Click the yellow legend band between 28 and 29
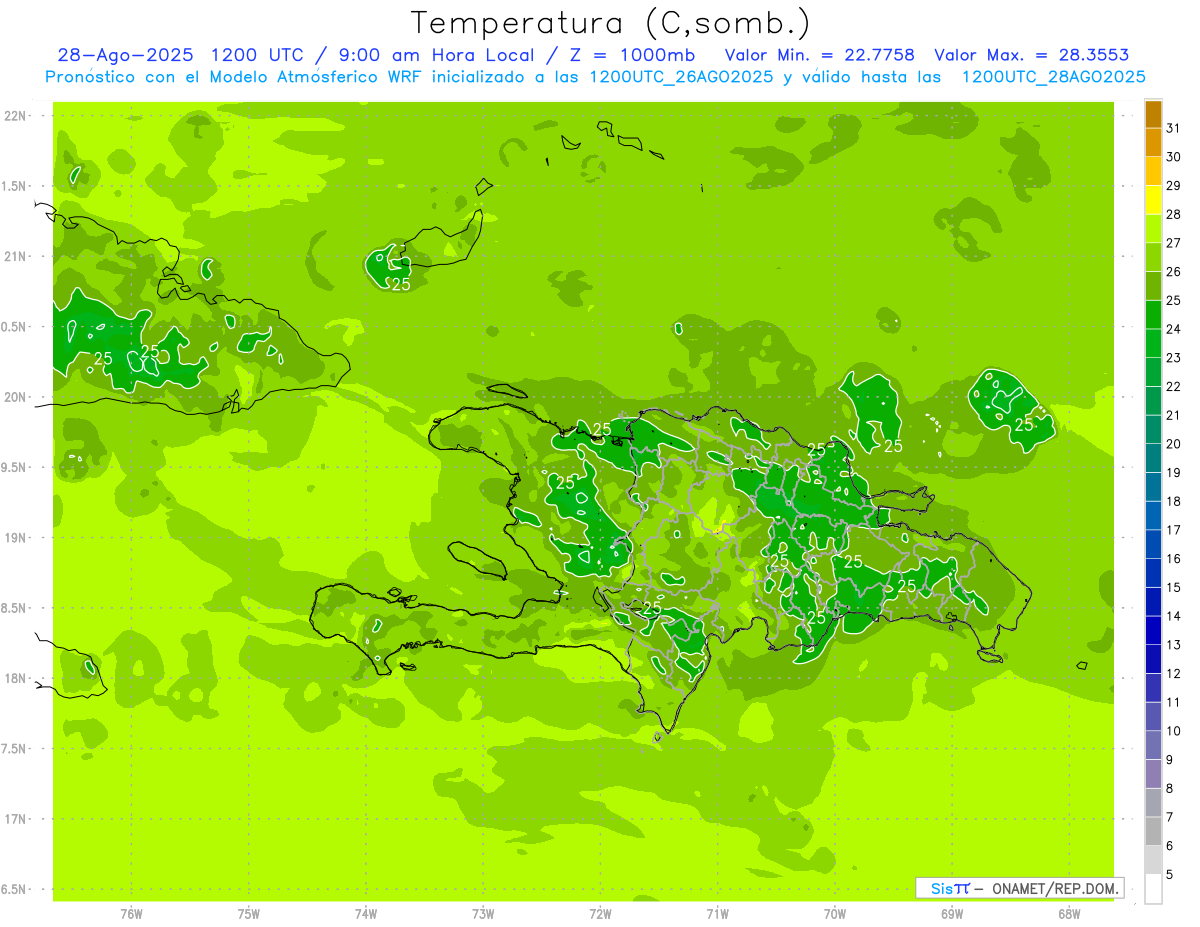This screenshot has height=927, width=1200. (1153, 200)
